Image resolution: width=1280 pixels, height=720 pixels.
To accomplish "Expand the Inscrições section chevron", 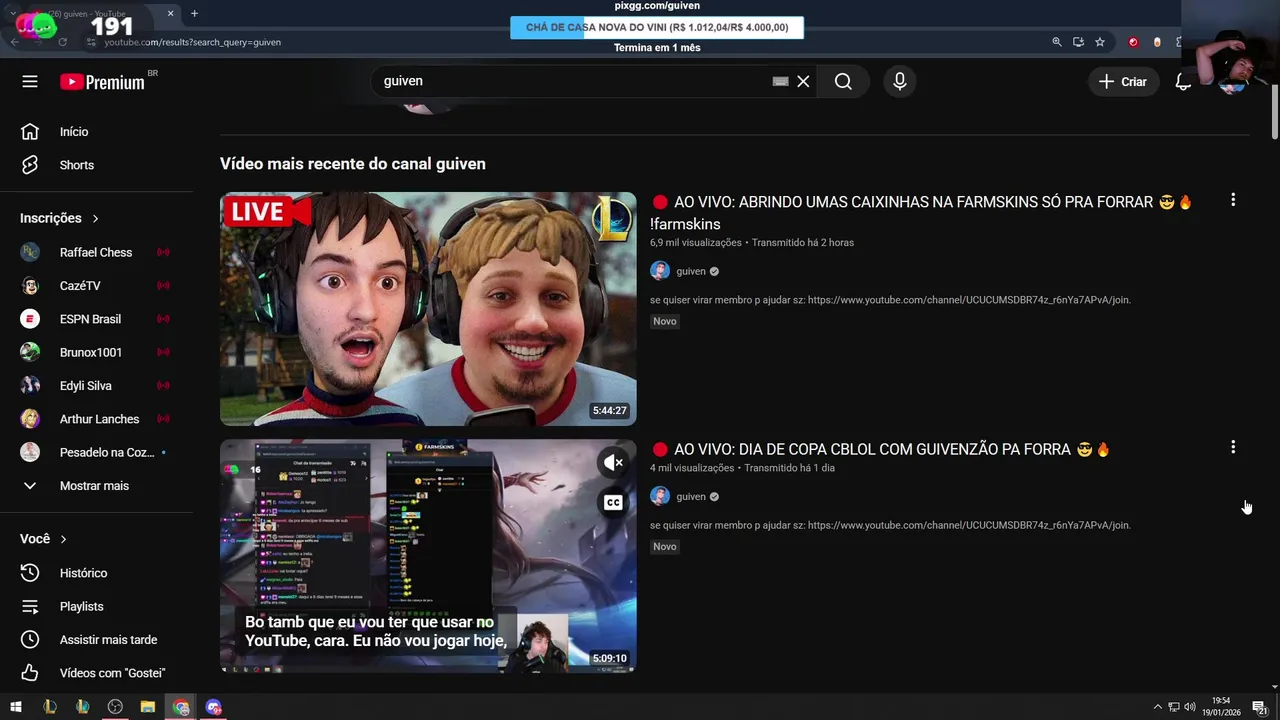I will pos(96,218).
